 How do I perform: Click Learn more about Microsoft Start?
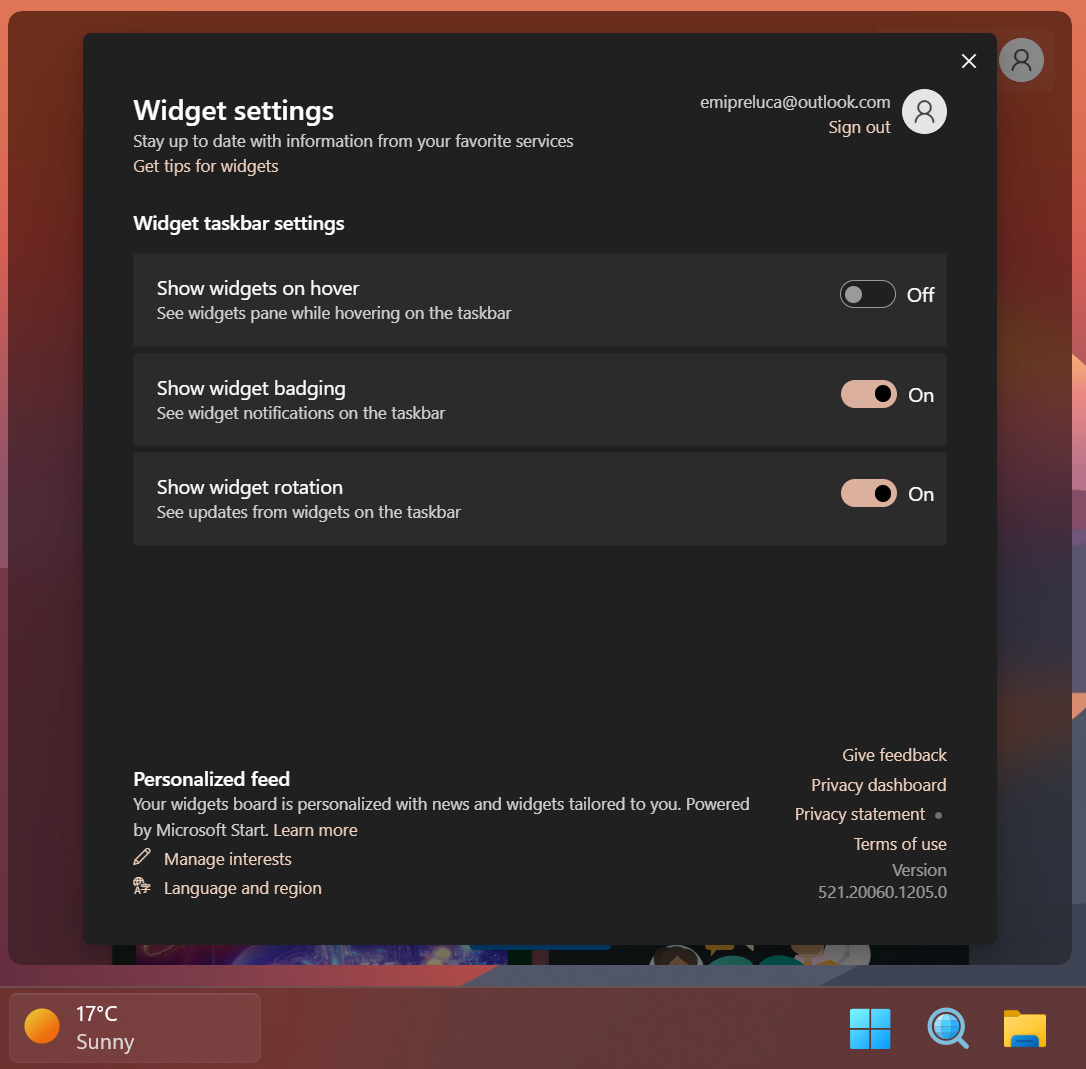[x=315, y=829]
